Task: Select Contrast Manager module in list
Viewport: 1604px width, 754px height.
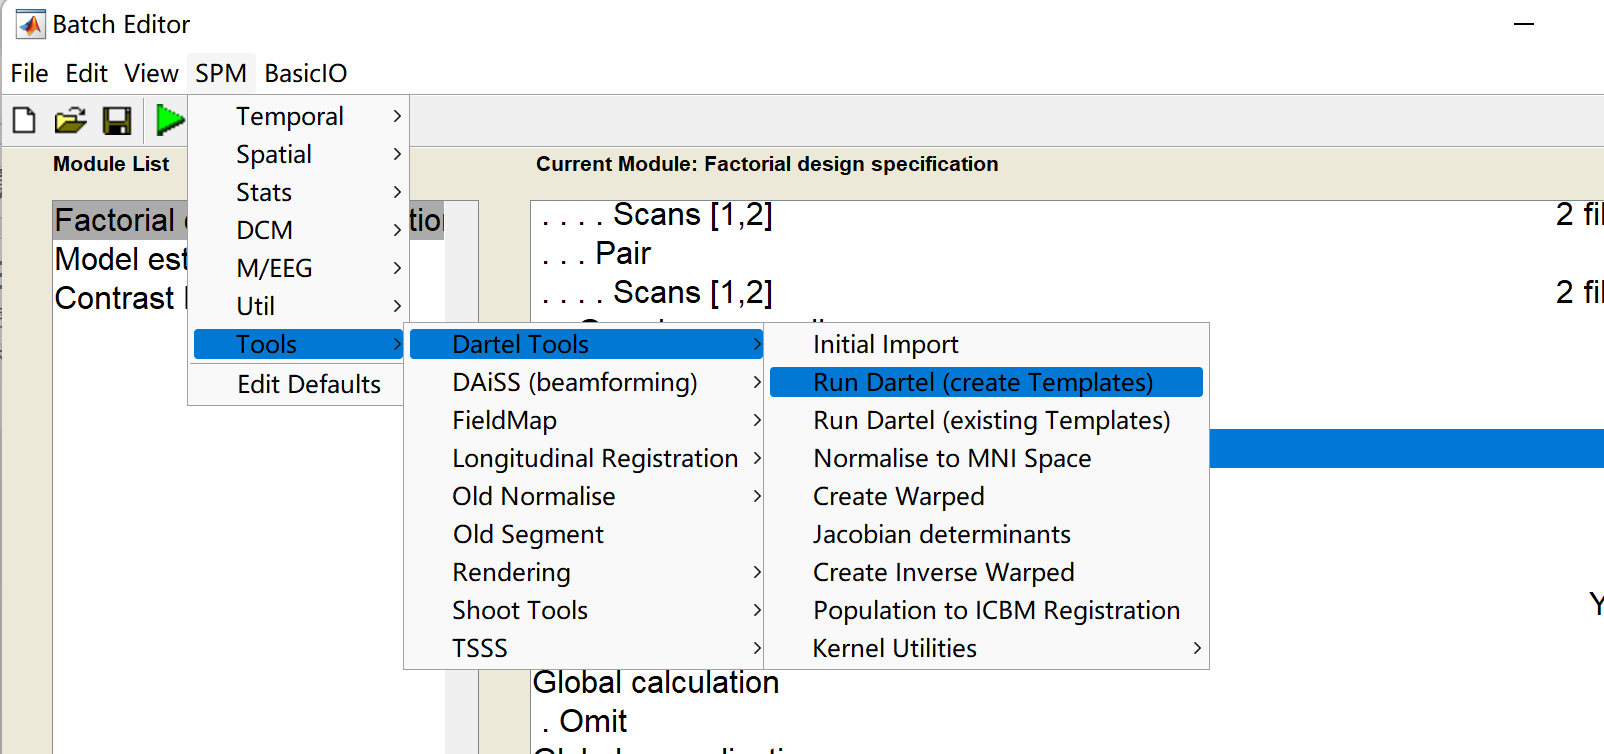Action: point(120,298)
